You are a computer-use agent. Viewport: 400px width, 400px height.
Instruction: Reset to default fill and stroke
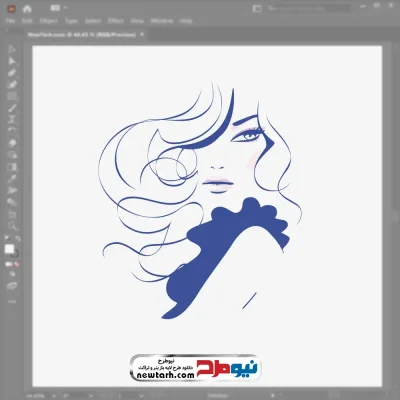click(x=7, y=239)
